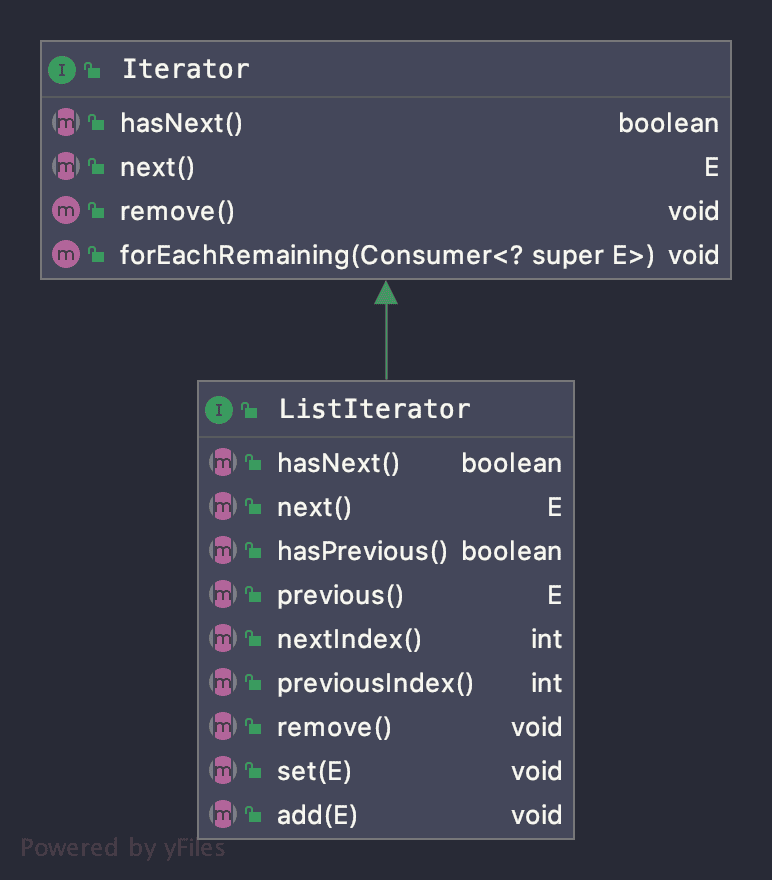Select nextIndex() method in ListIterator
Image resolution: width=772 pixels, height=880 pixels.
(349, 639)
